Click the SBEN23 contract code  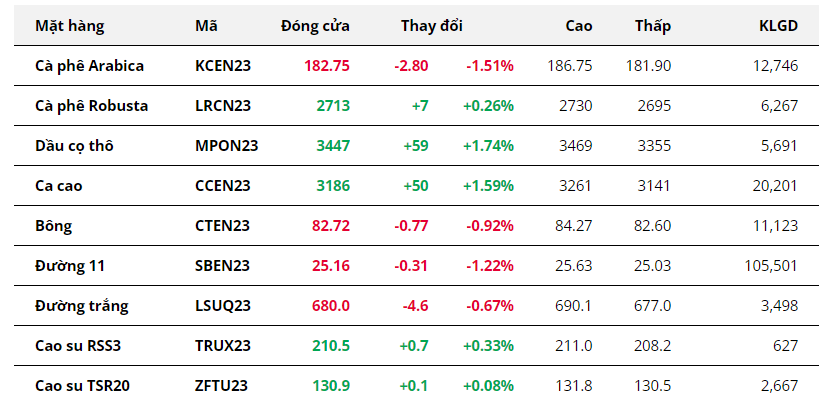(x=222, y=266)
